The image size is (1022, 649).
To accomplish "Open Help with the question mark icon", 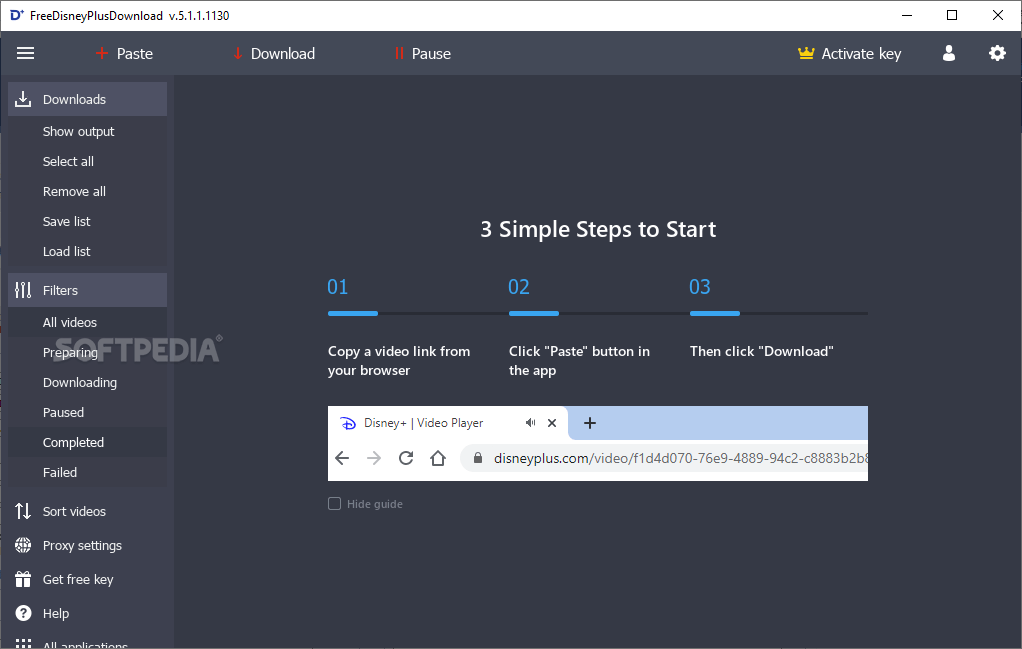I will tap(21, 613).
